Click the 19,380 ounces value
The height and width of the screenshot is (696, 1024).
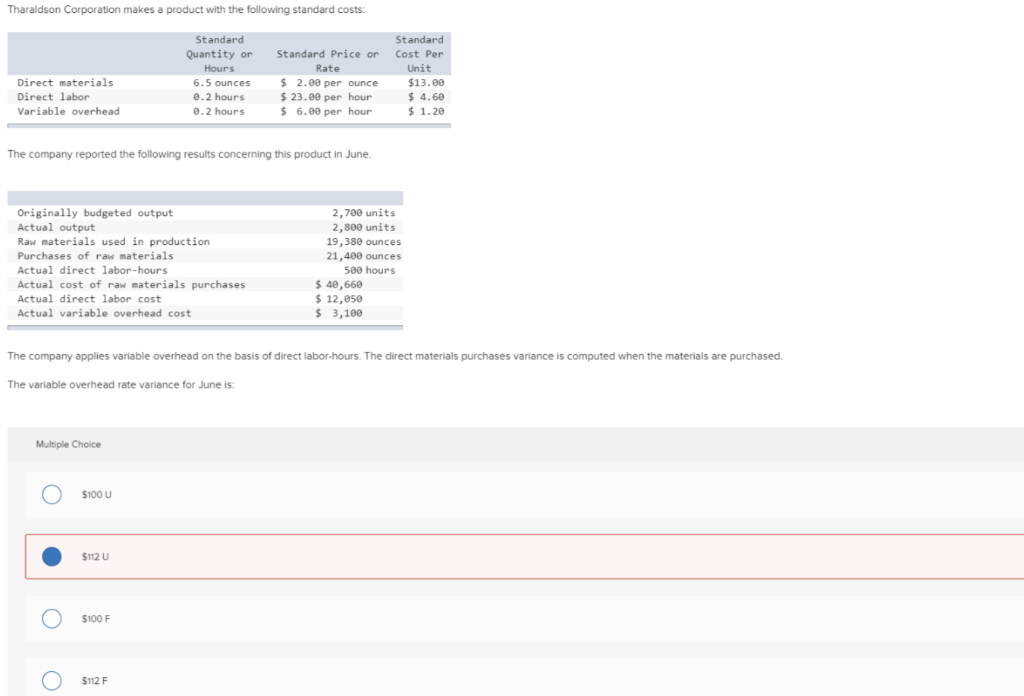point(364,242)
